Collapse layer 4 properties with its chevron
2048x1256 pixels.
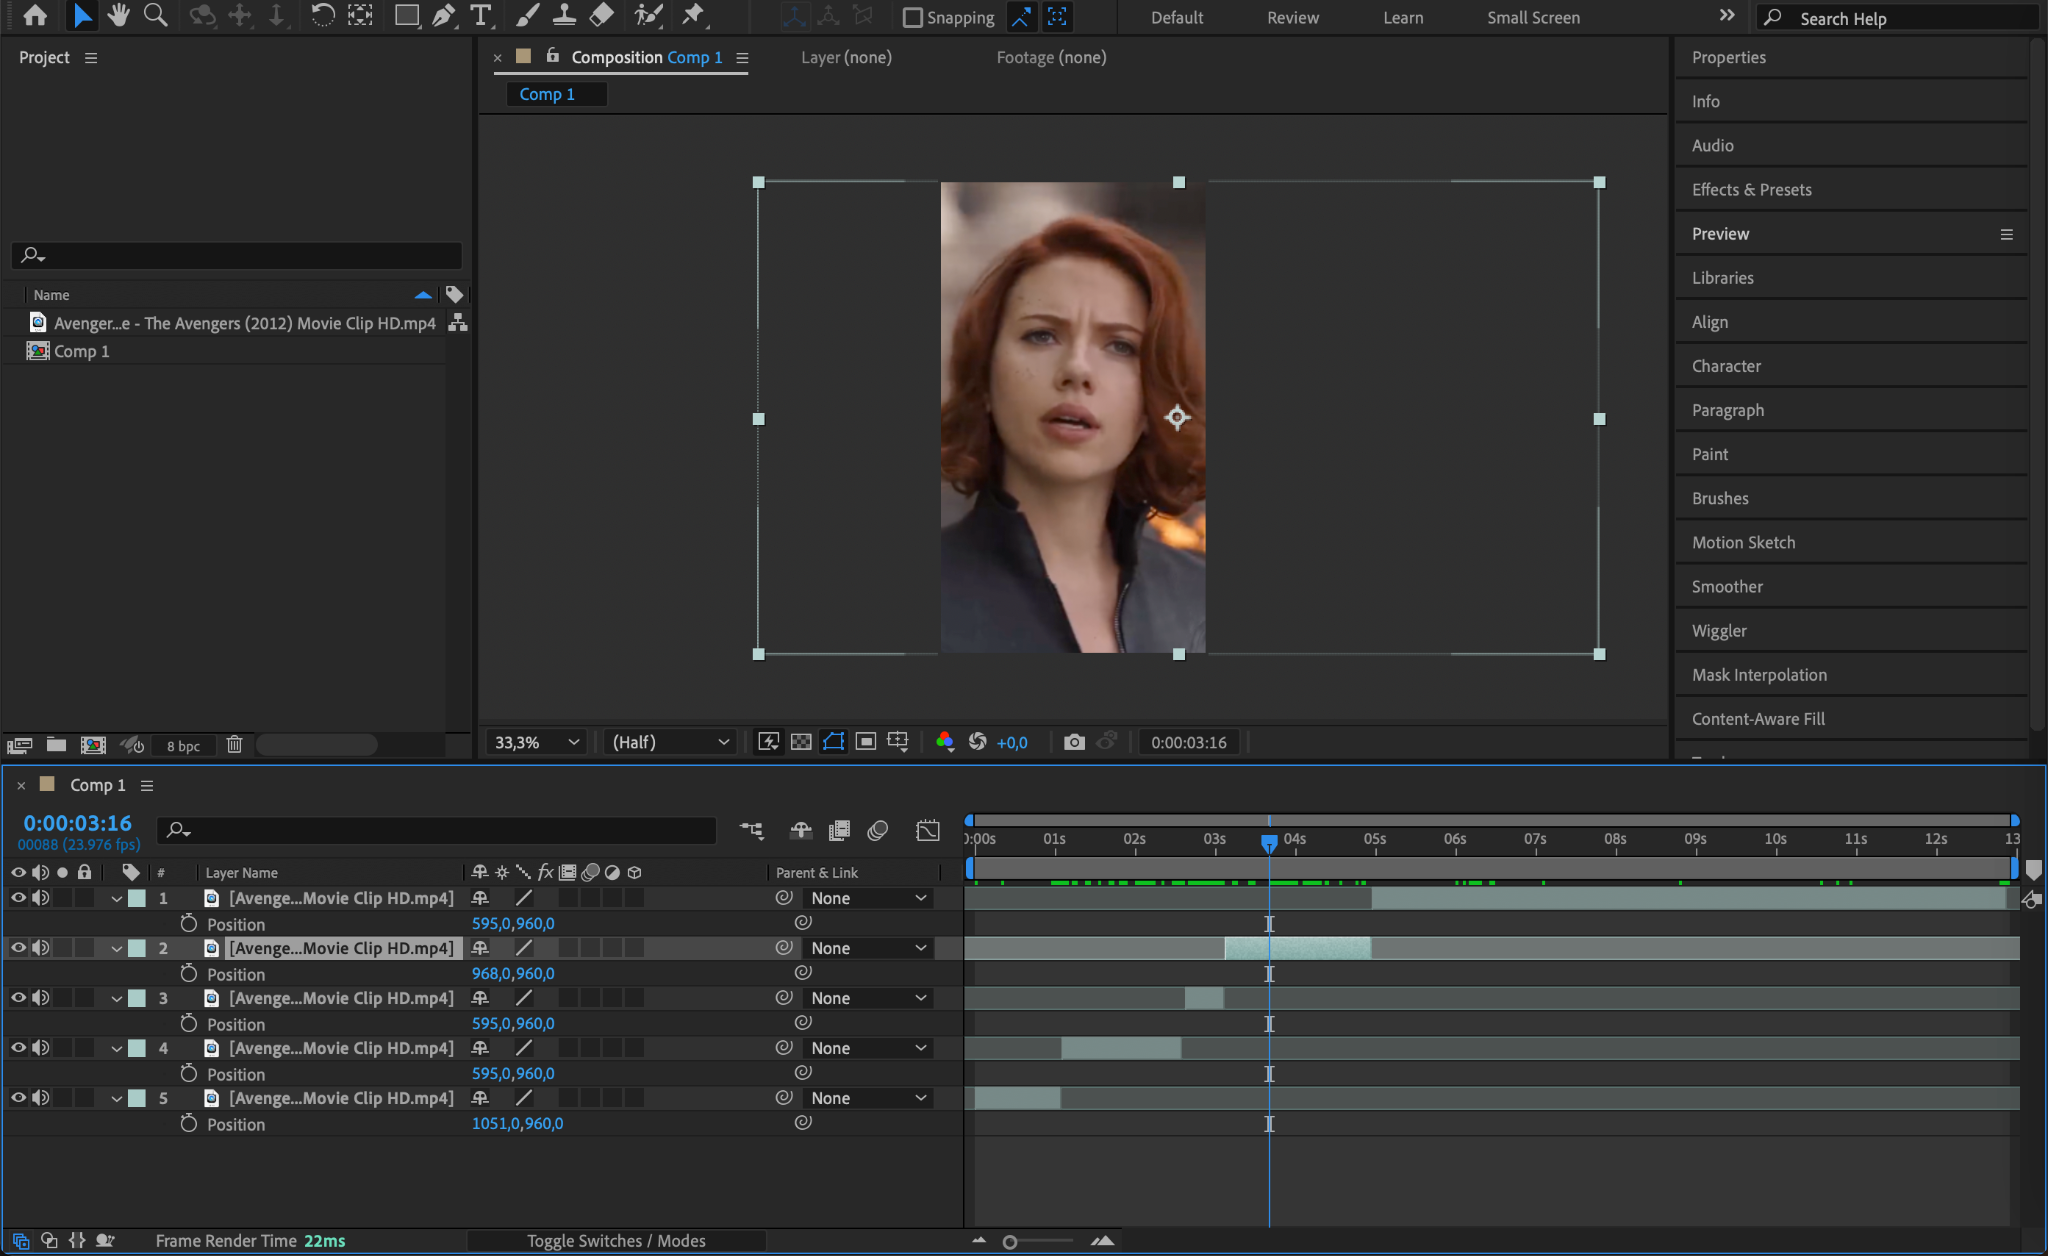(116, 1049)
